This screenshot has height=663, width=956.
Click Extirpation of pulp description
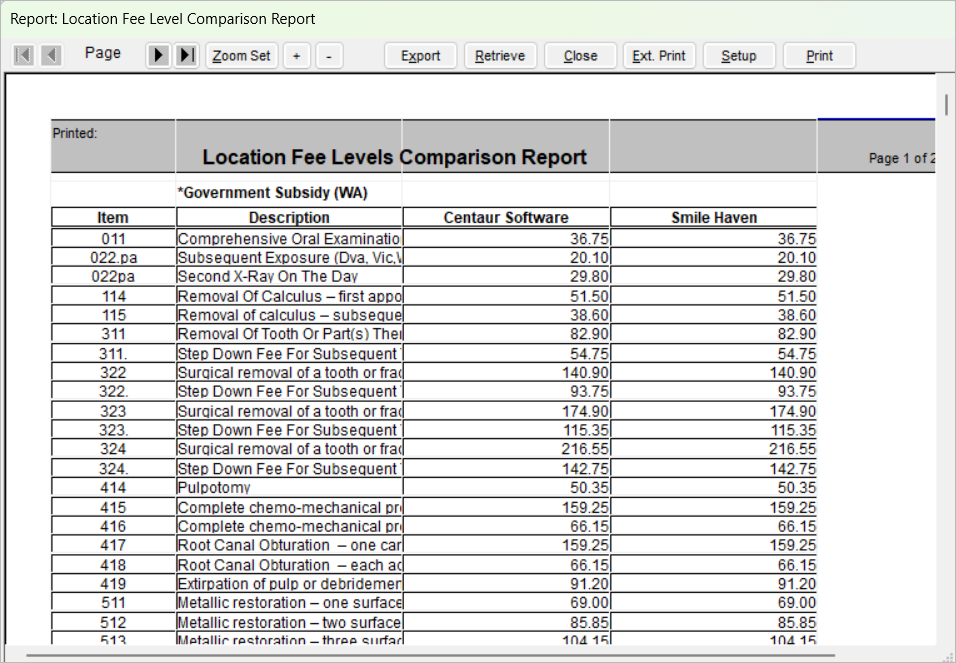pos(289,584)
